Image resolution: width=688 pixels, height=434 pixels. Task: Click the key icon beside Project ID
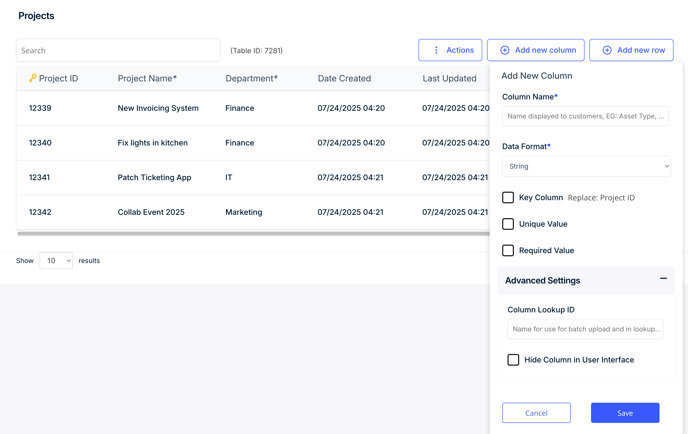[32, 78]
